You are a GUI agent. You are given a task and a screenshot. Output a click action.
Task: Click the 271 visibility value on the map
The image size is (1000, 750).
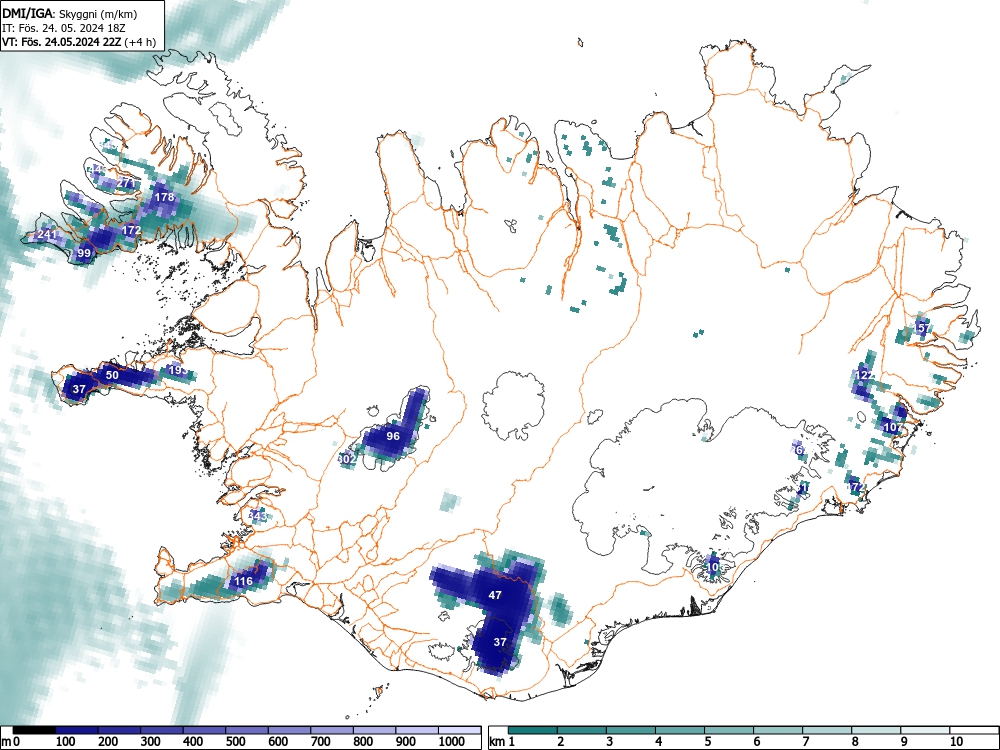point(126,183)
